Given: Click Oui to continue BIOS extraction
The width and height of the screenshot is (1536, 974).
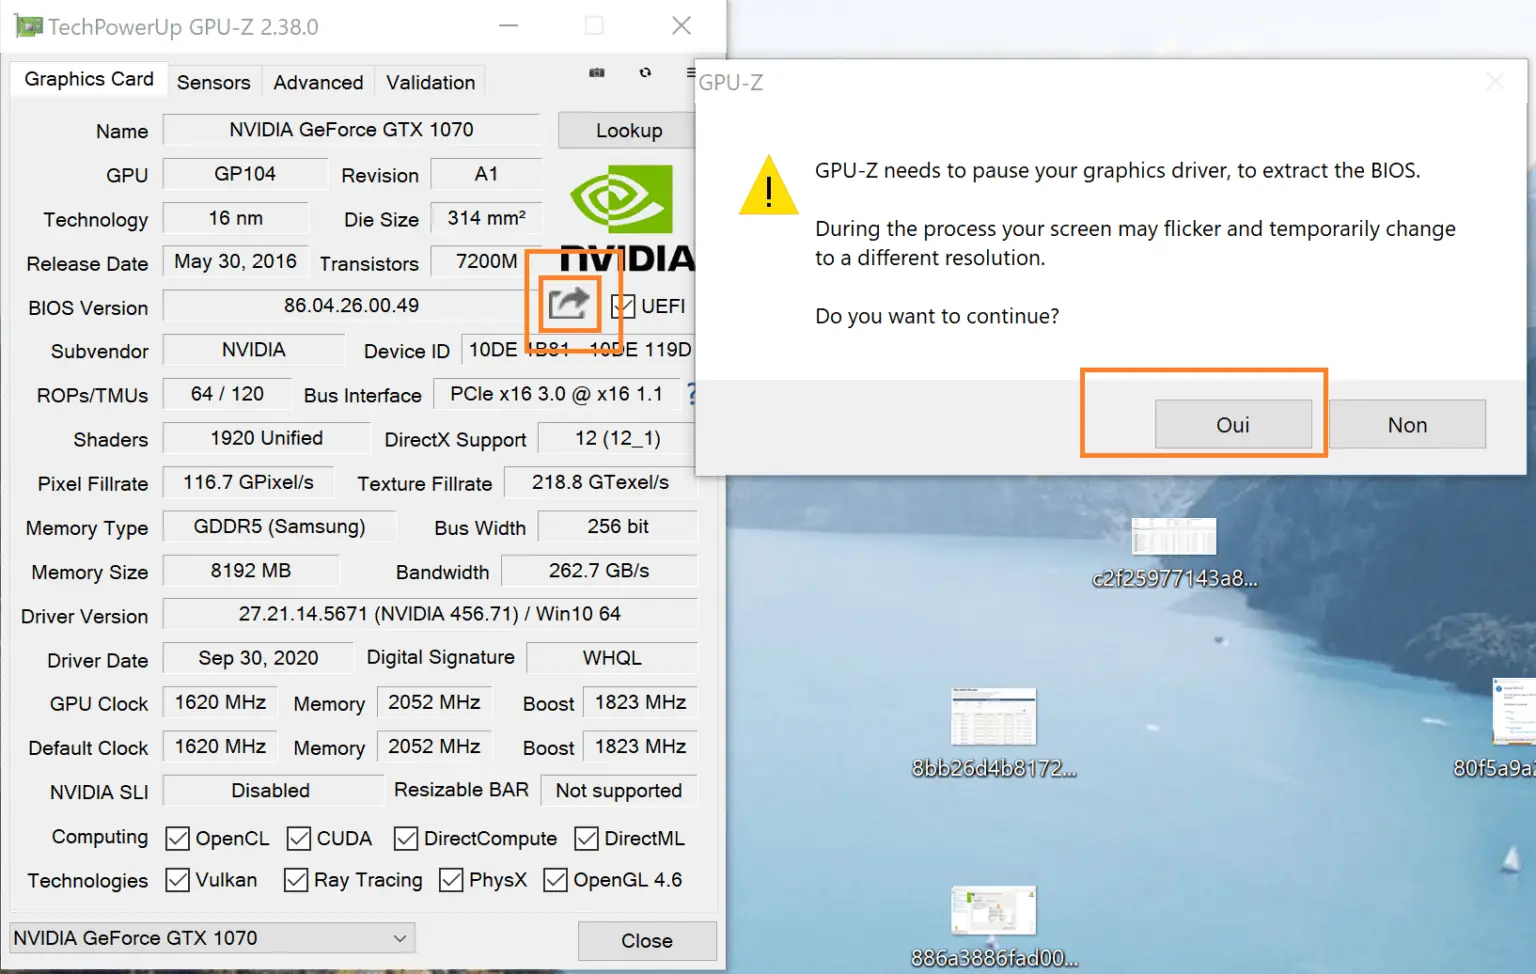Looking at the screenshot, I should click(x=1233, y=425).
